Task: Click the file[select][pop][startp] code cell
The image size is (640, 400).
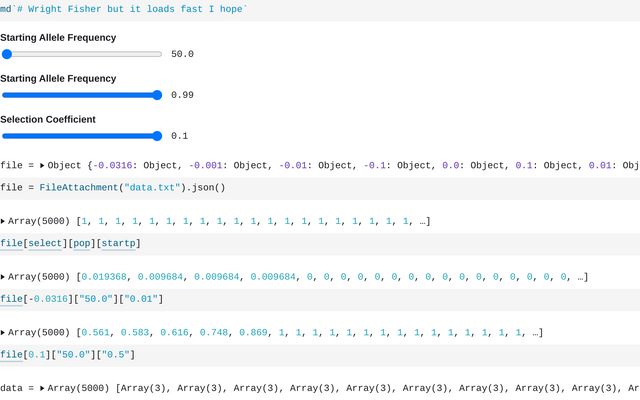Action: click(70, 243)
